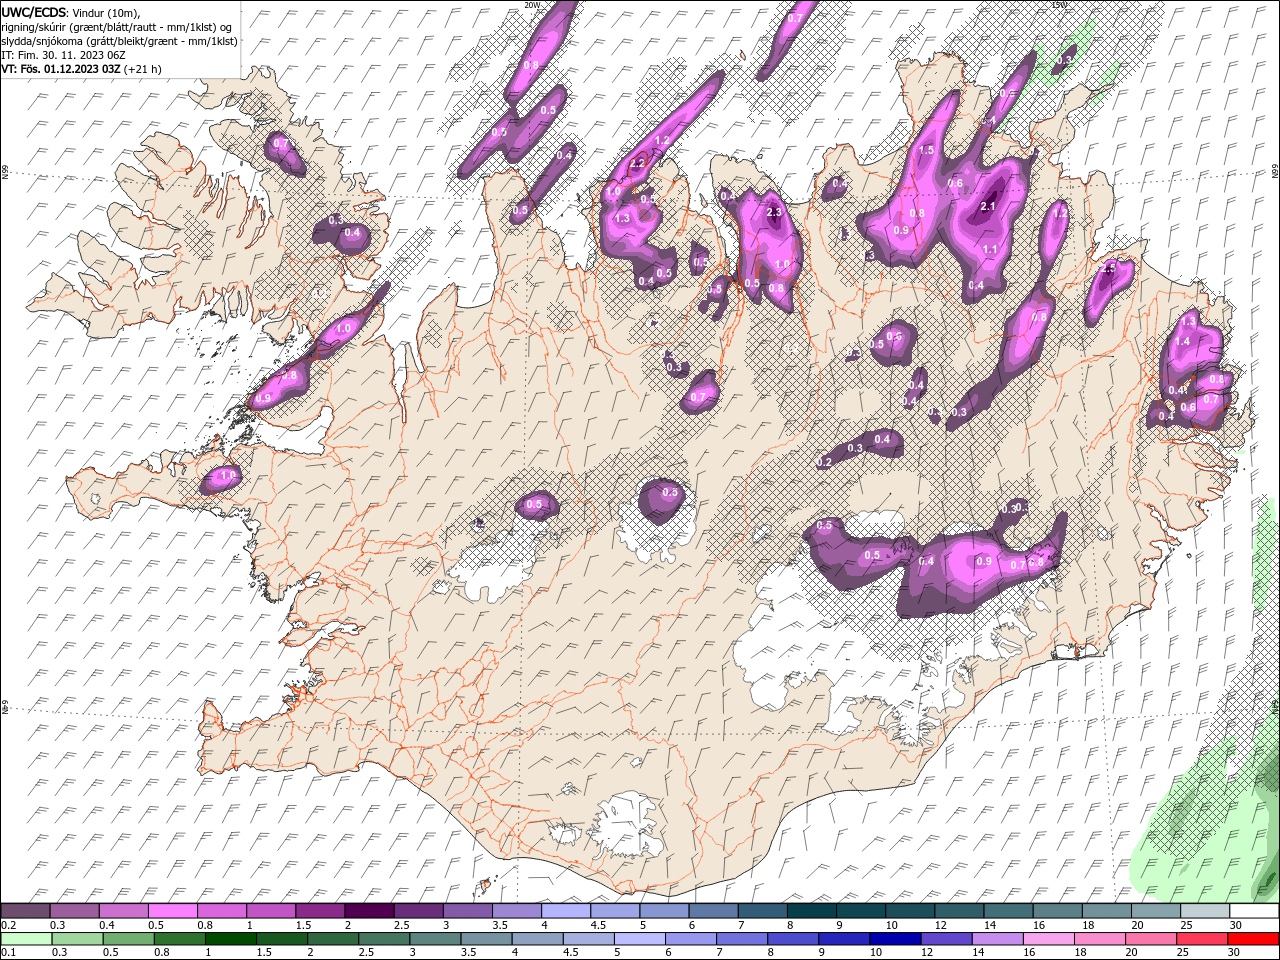The width and height of the screenshot is (1280, 960).
Task: Select the 0.2 swatch in top legend row
Action: coord(25,911)
